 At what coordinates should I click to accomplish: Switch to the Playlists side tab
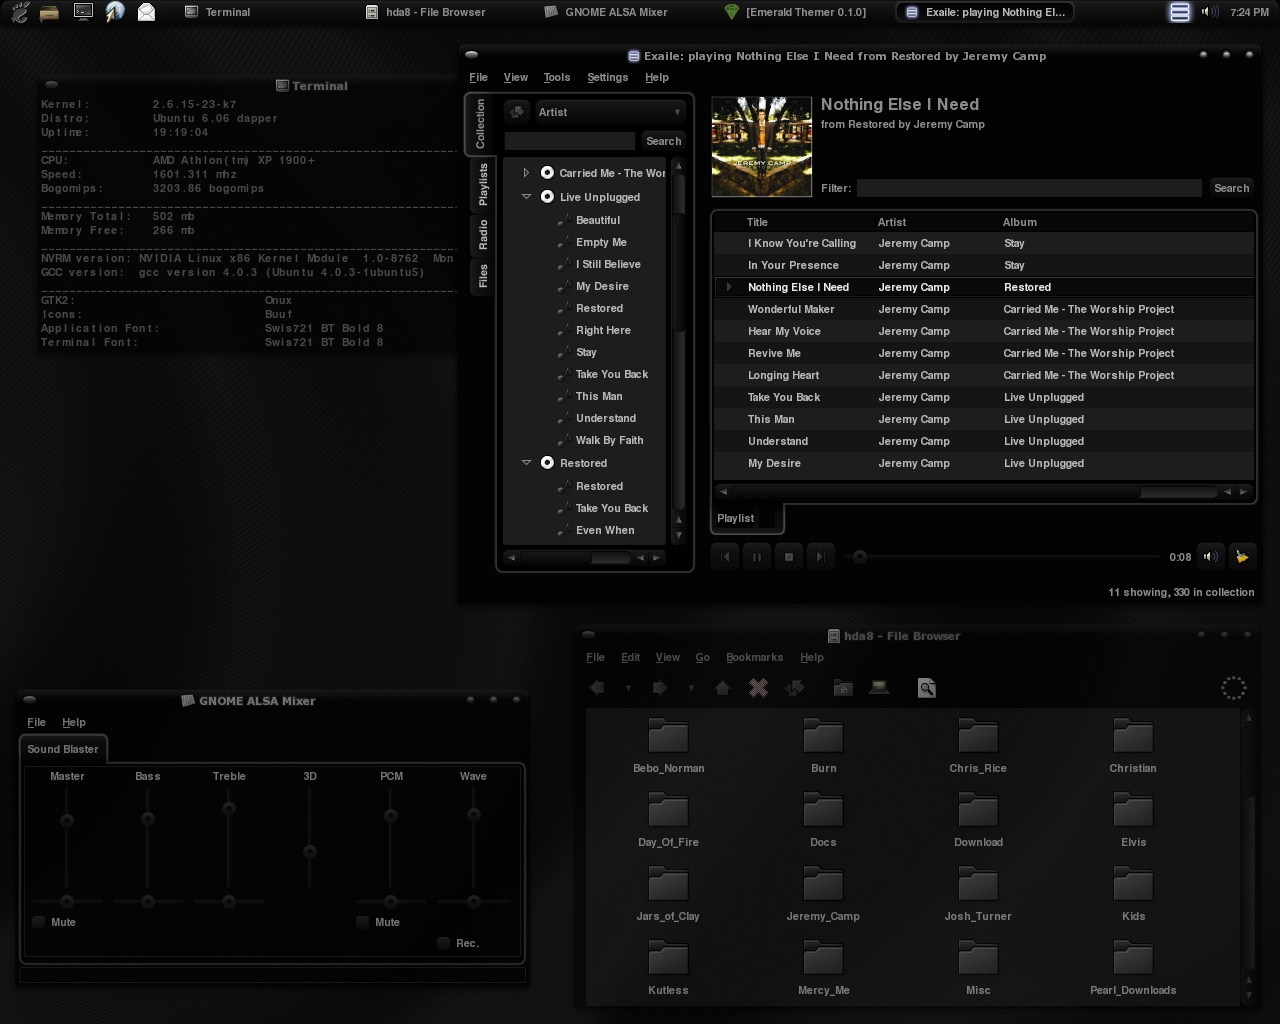483,185
